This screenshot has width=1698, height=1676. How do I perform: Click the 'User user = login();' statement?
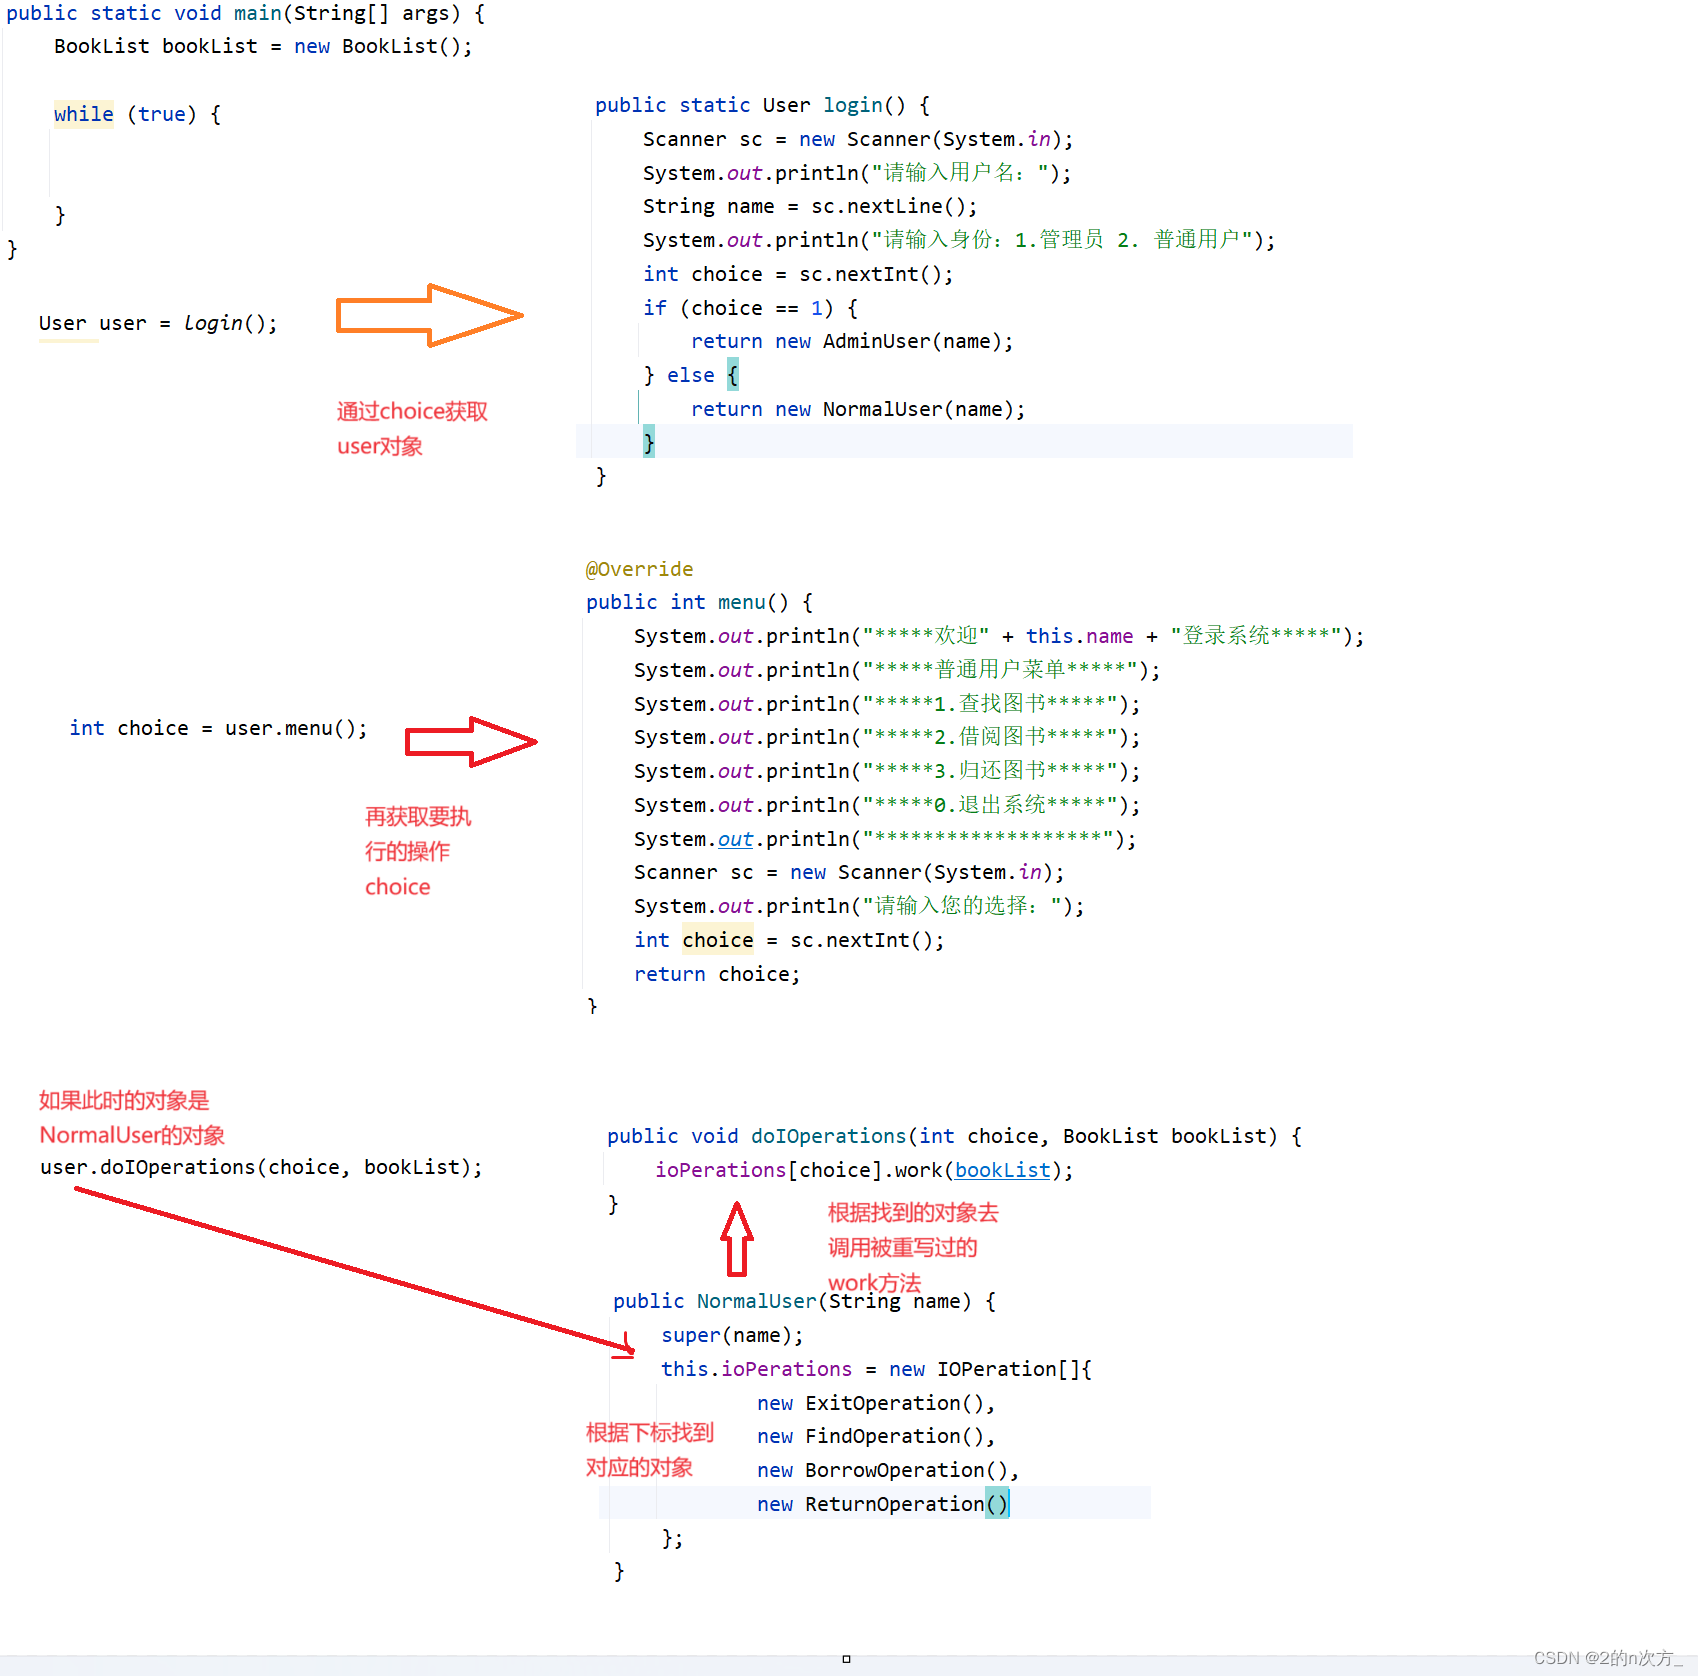coord(158,323)
